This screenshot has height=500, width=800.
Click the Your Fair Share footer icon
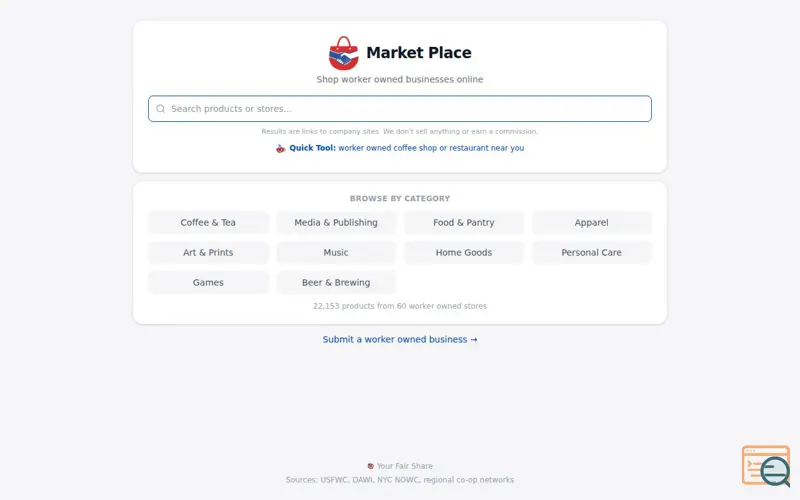coord(371,466)
